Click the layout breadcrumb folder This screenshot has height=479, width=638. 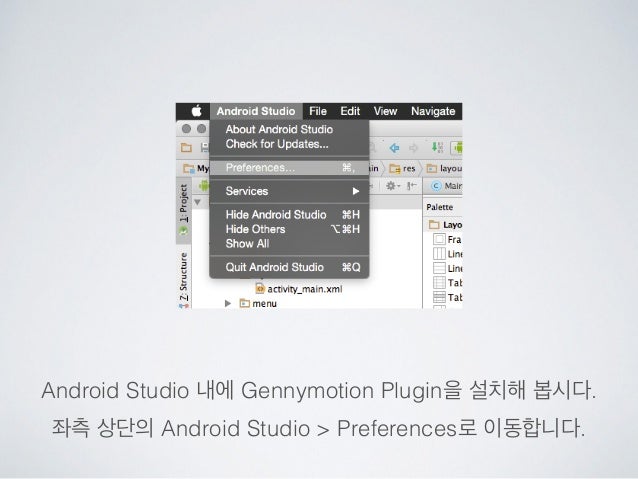click(x=444, y=168)
